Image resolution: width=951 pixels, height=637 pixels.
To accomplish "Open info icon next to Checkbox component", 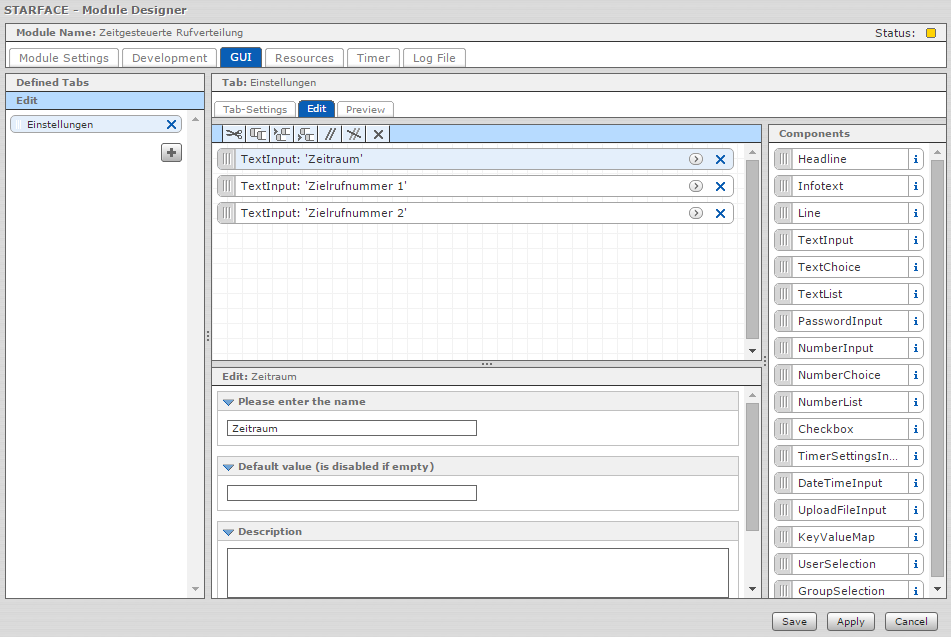I will tap(914, 429).
